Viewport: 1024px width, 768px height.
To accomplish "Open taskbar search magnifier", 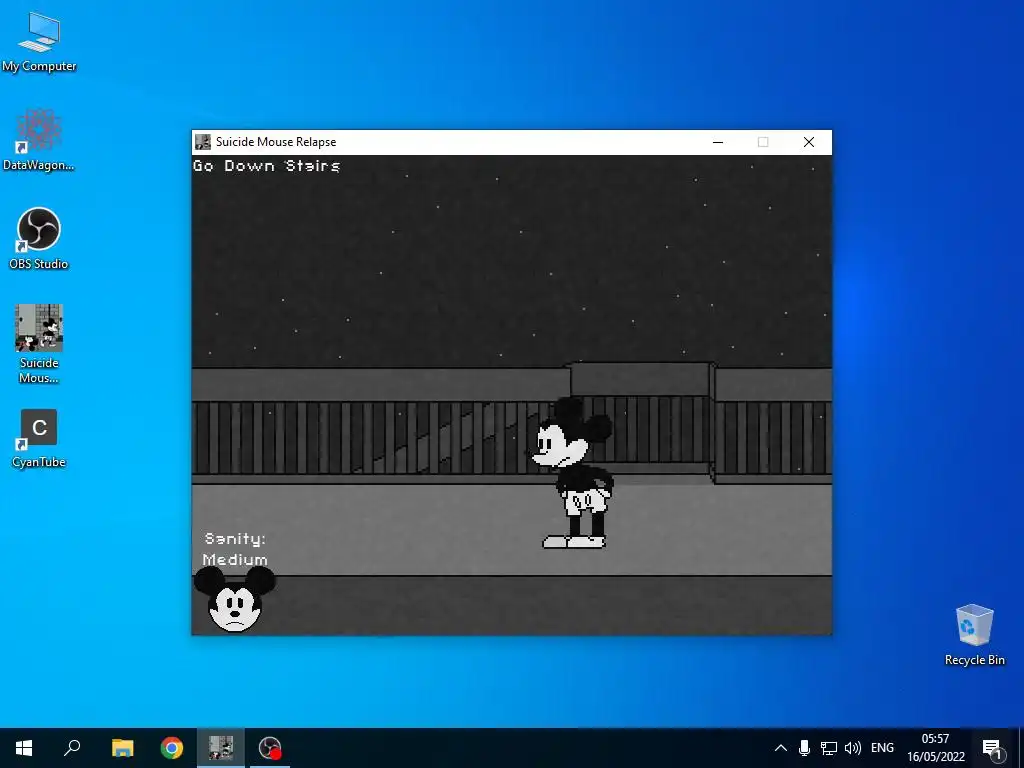I will (72, 748).
